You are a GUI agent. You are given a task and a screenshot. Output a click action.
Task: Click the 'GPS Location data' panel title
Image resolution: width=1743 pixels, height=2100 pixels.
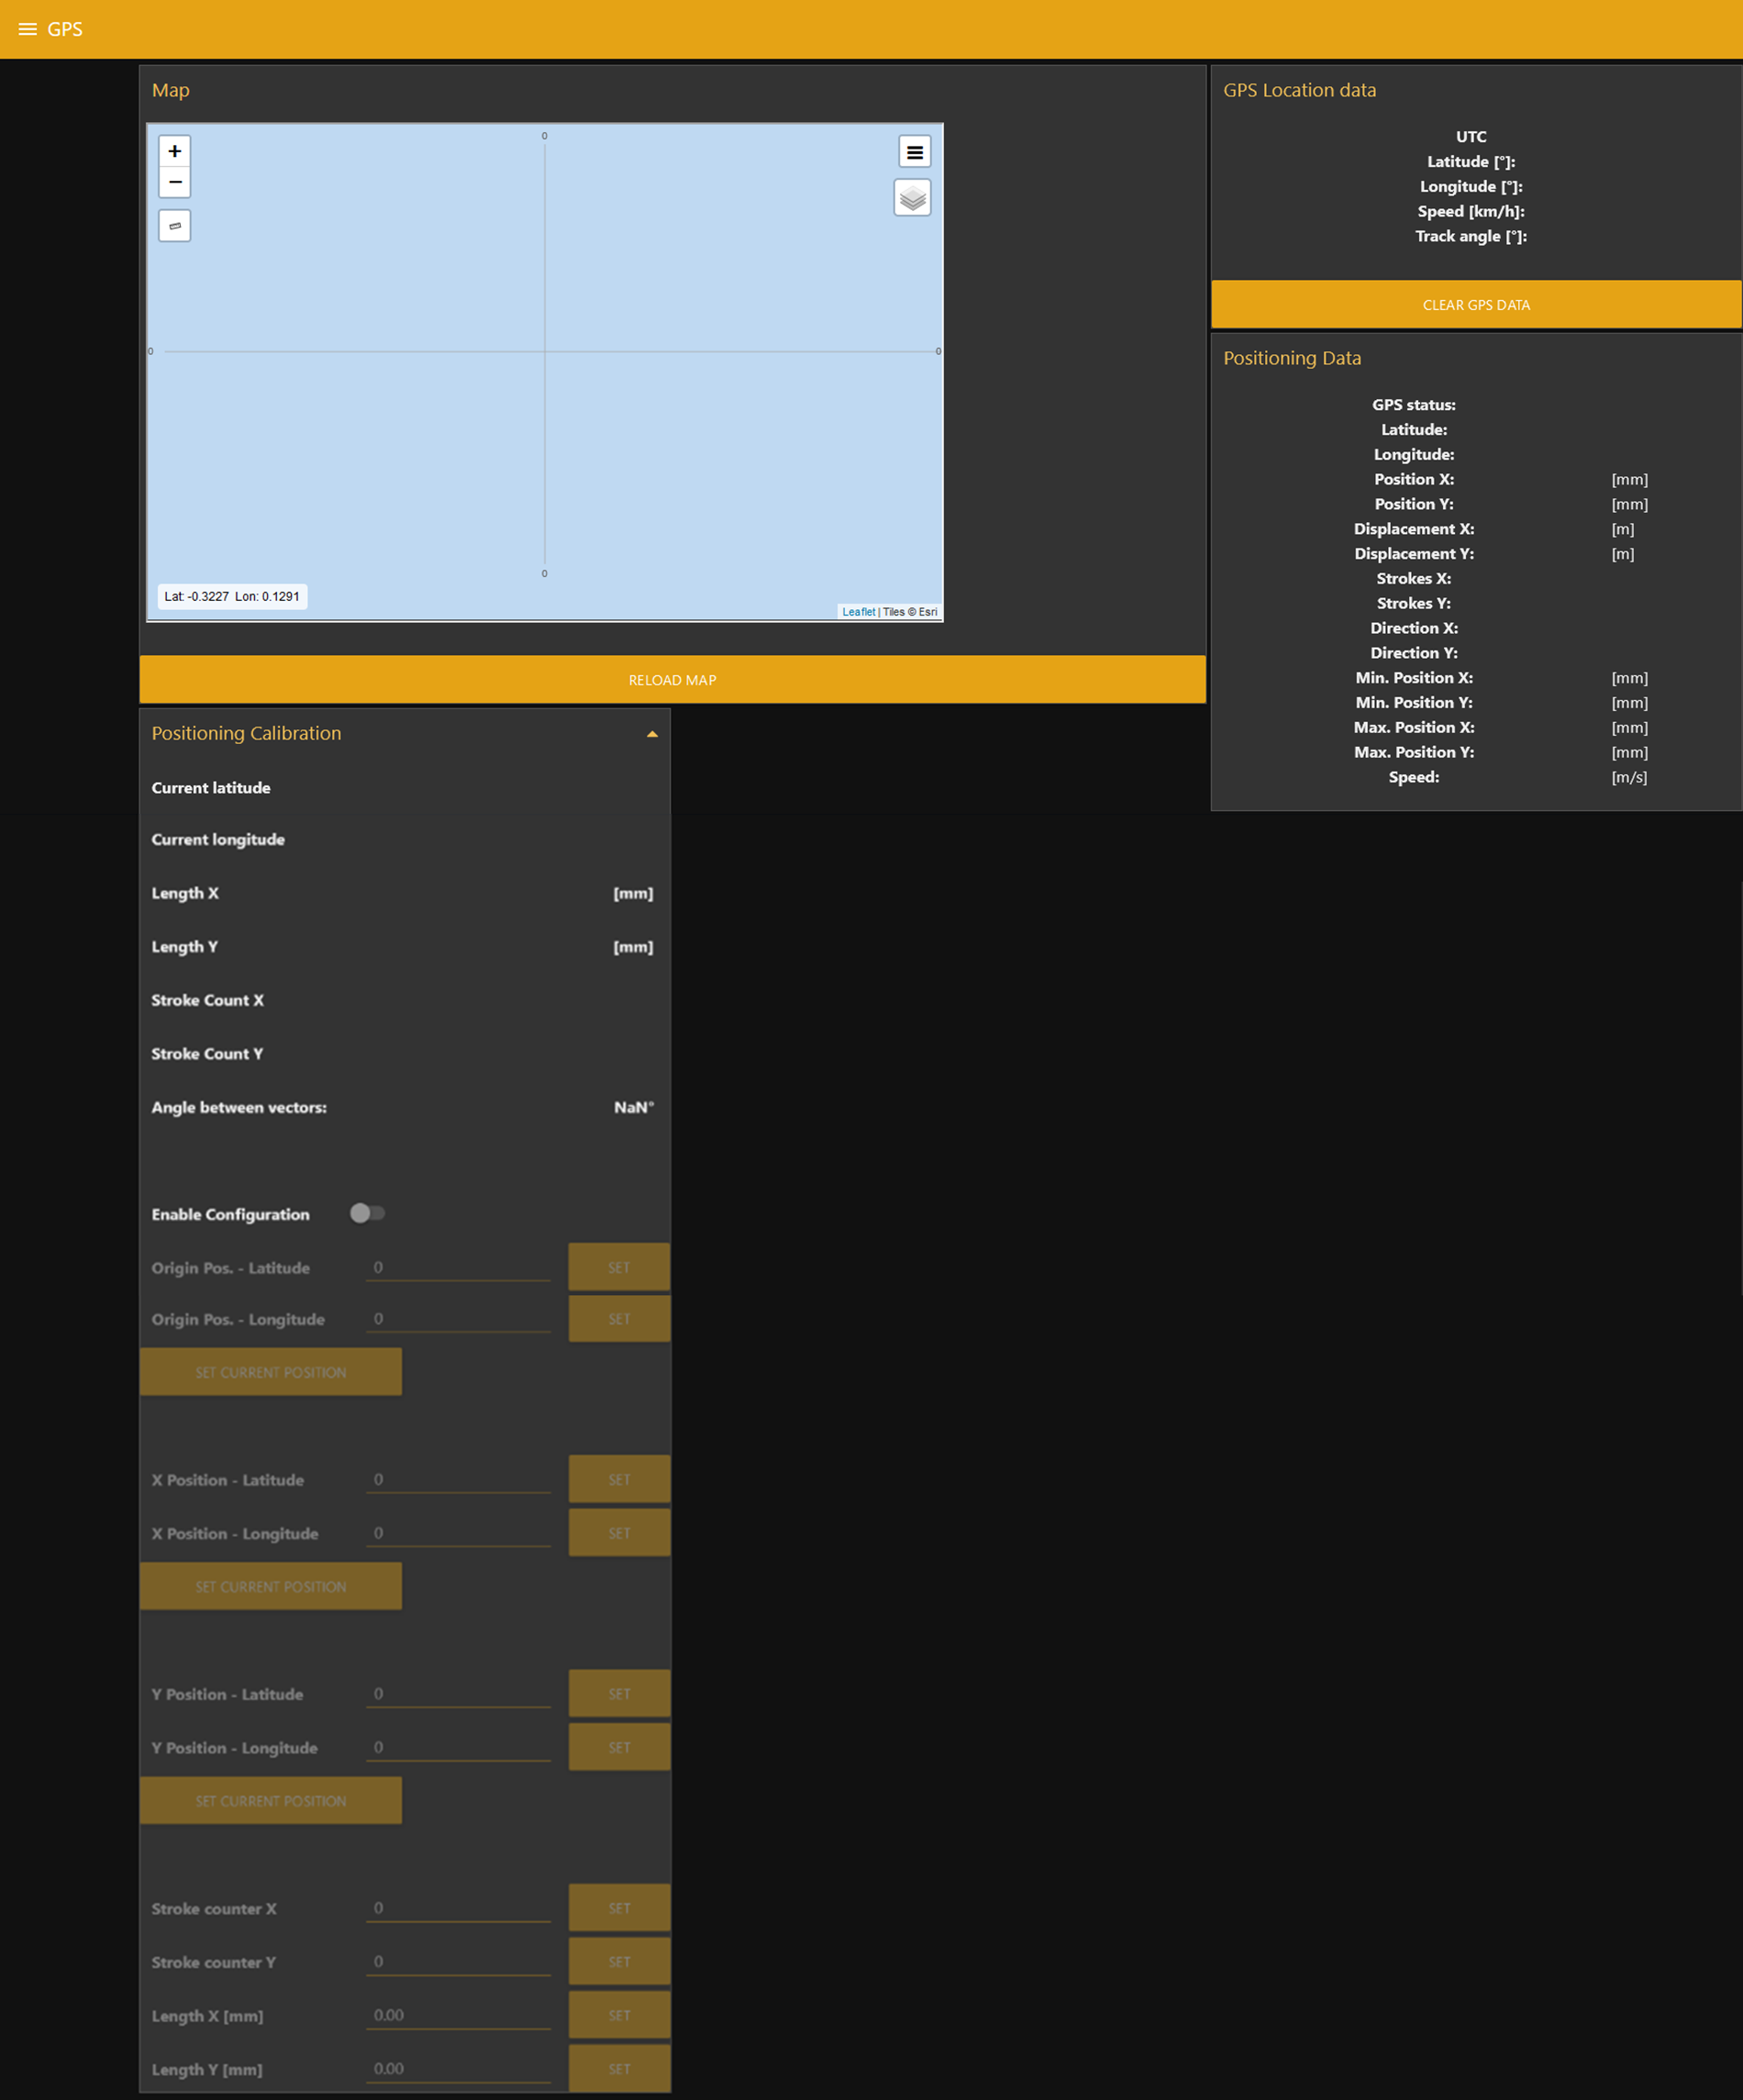[x=1299, y=90]
